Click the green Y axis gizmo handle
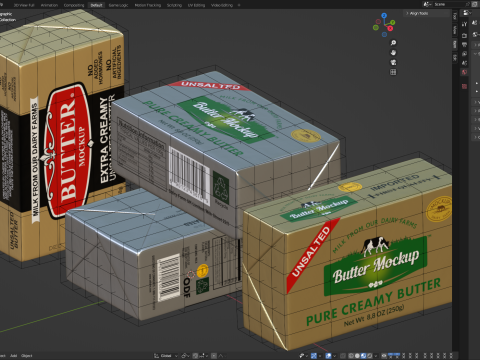 coord(393,22)
